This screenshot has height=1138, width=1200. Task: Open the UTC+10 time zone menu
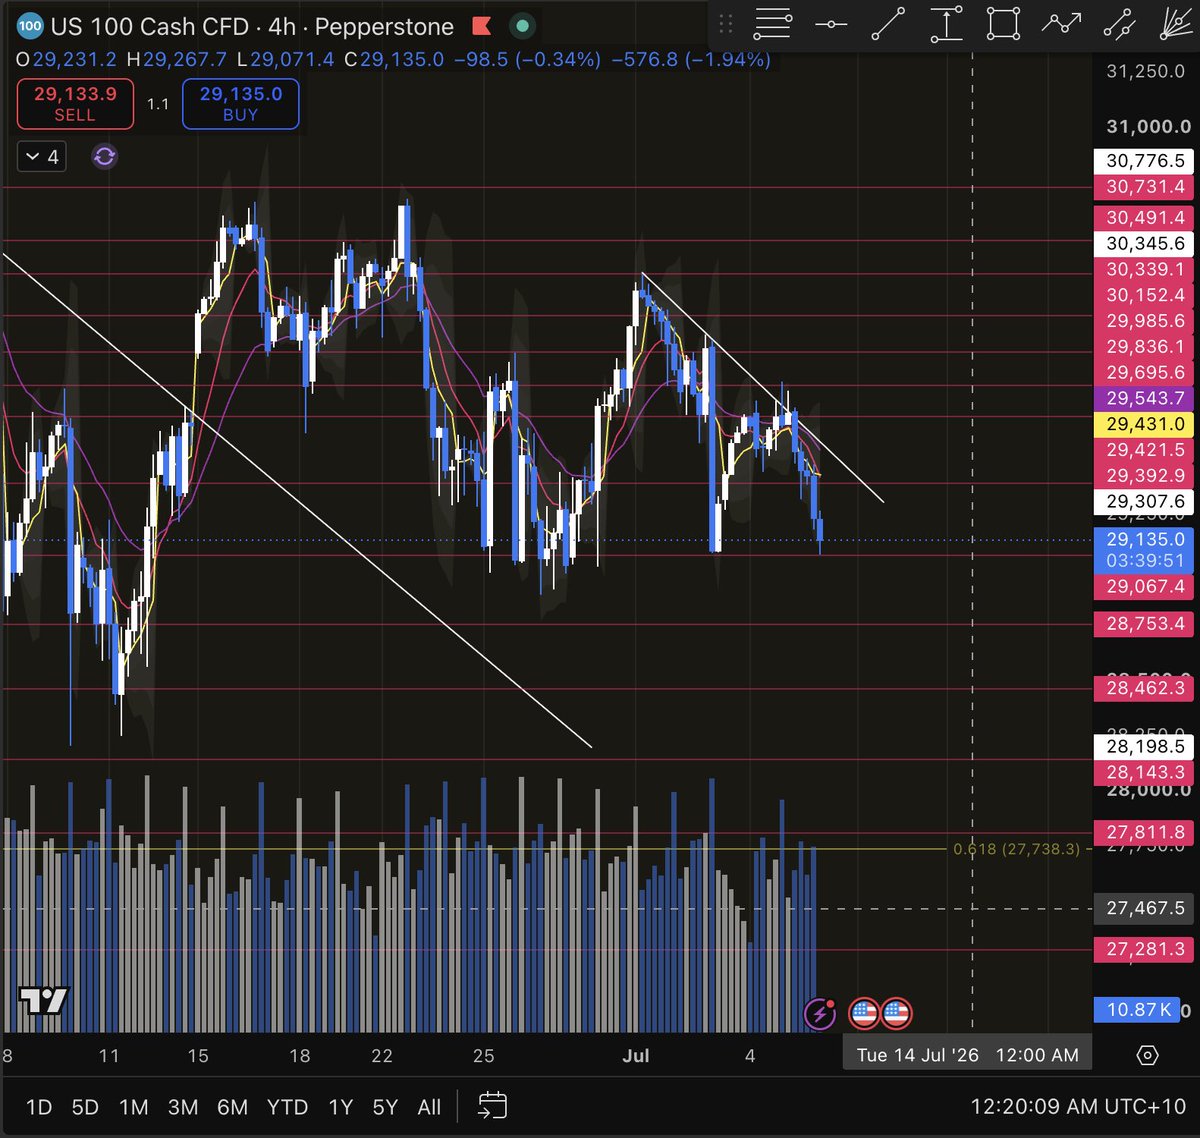[1078, 1107]
